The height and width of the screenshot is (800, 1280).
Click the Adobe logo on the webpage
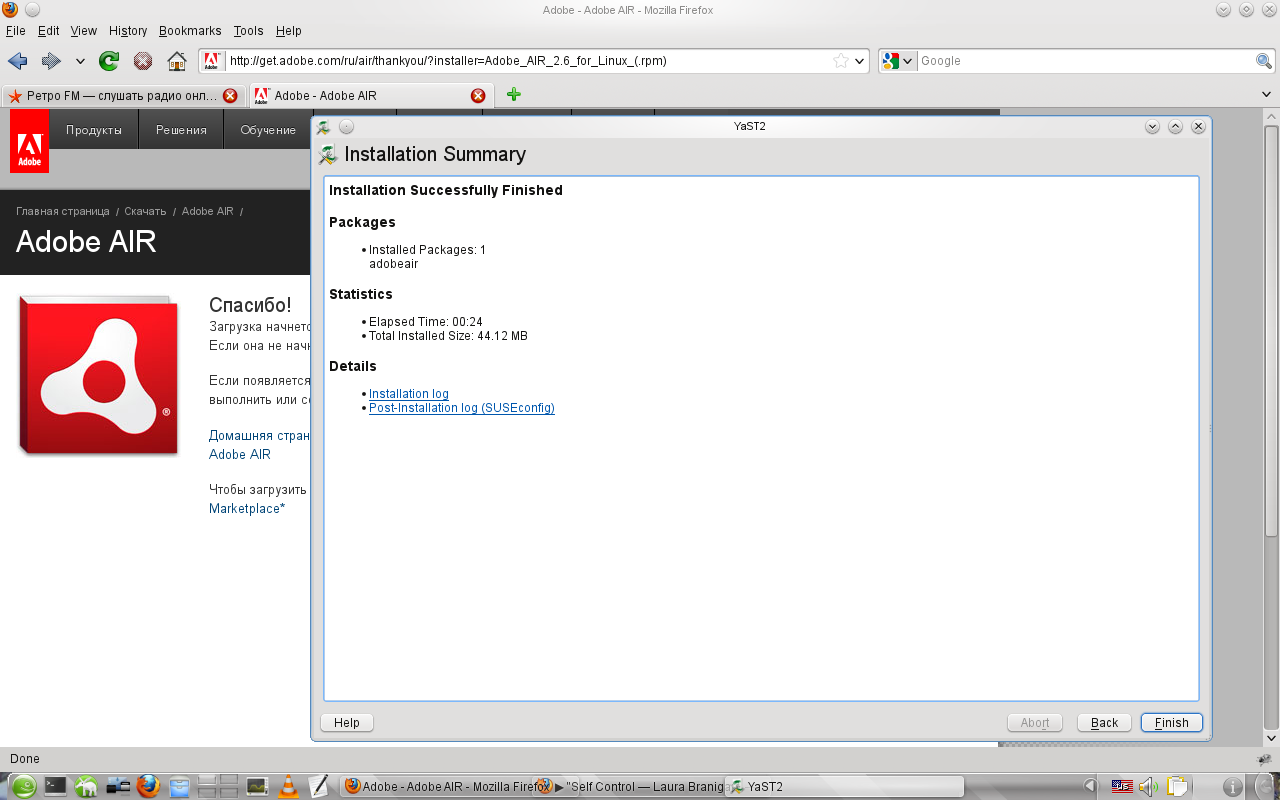pos(29,142)
